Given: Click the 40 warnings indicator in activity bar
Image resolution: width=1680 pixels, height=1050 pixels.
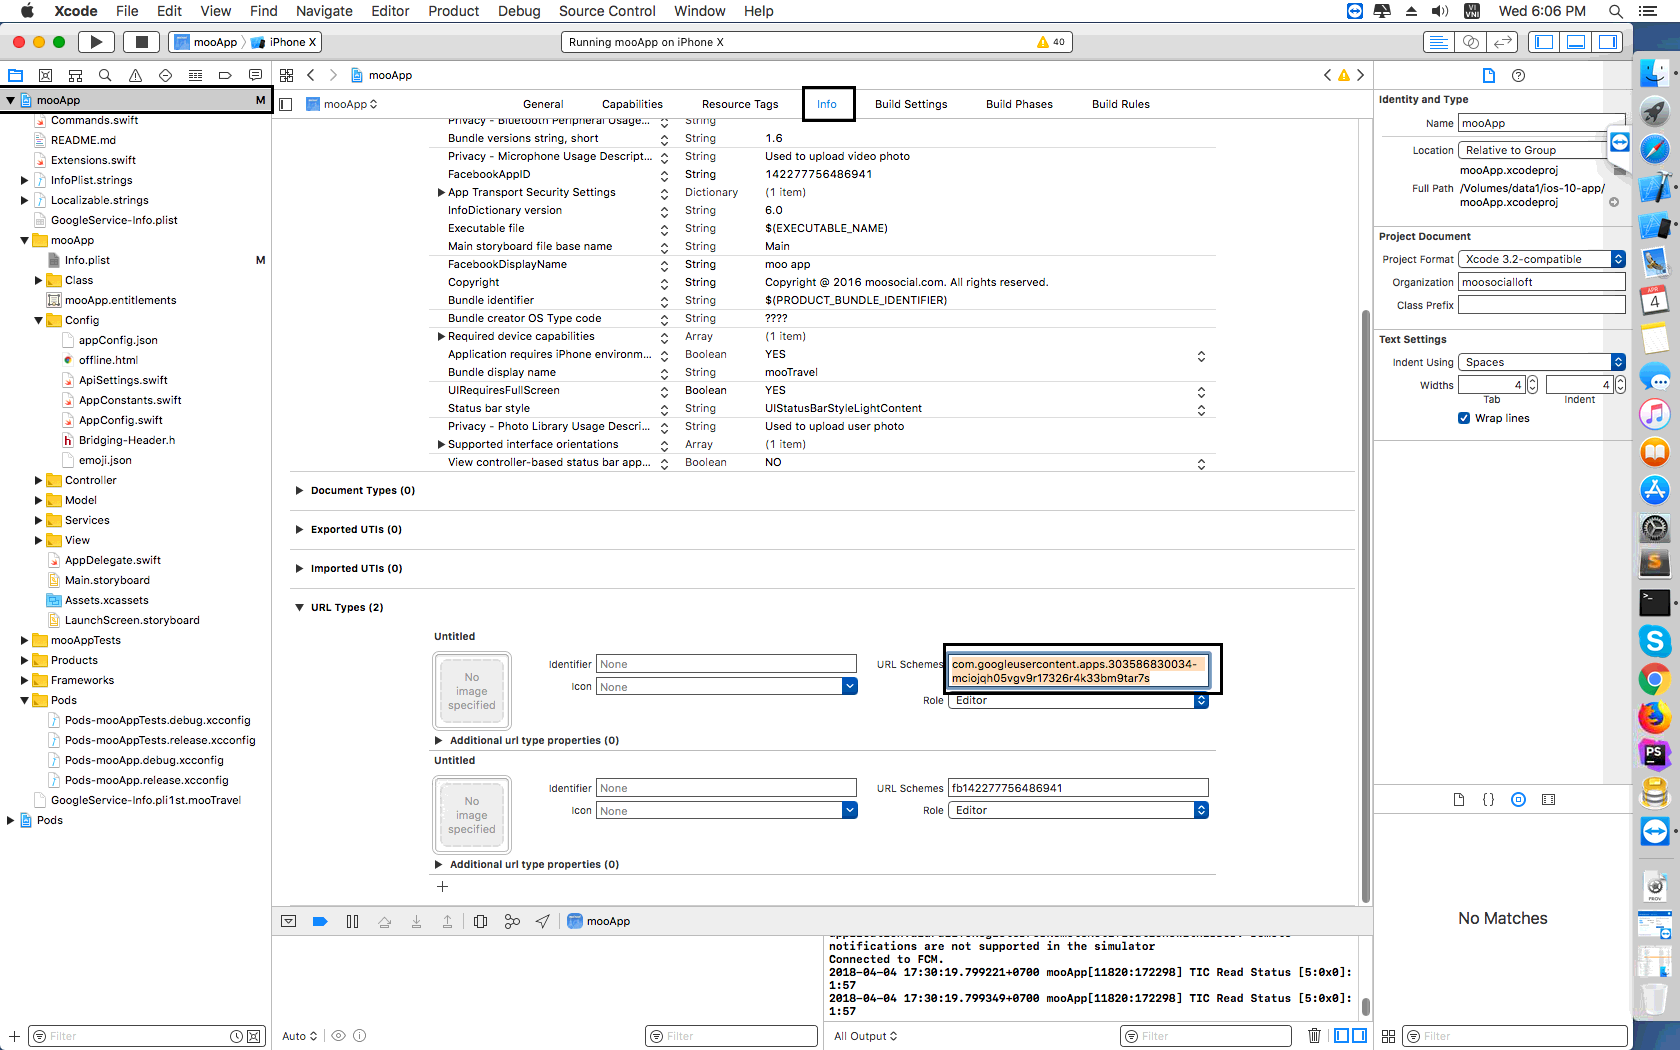Looking at the screenshot, I should coord(1051,42).
